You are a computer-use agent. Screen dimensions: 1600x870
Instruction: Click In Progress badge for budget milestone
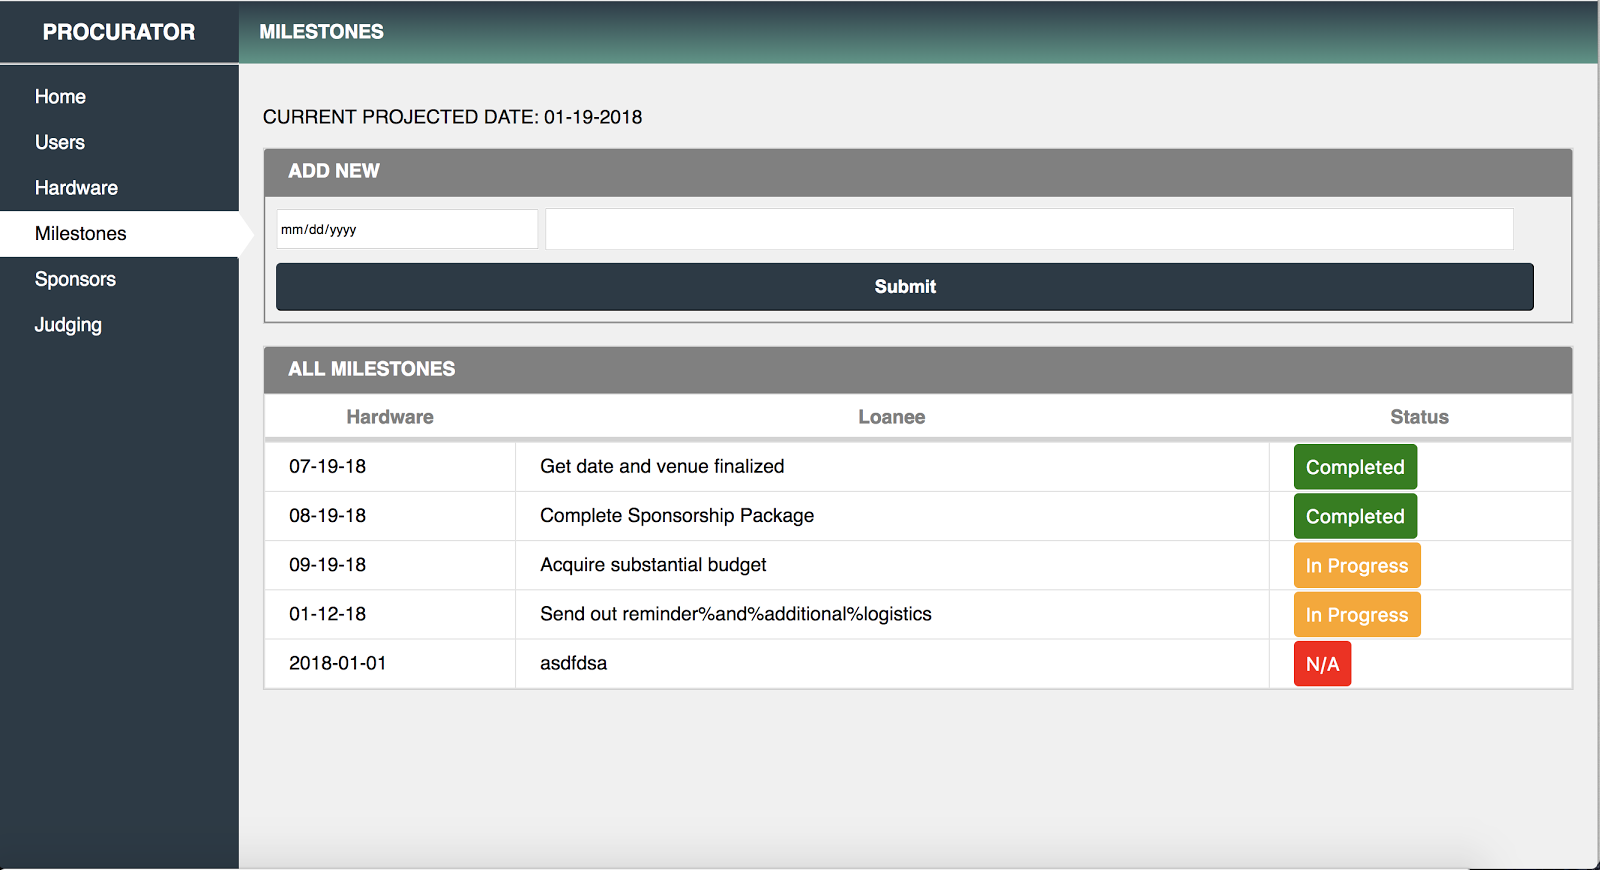1356,565
